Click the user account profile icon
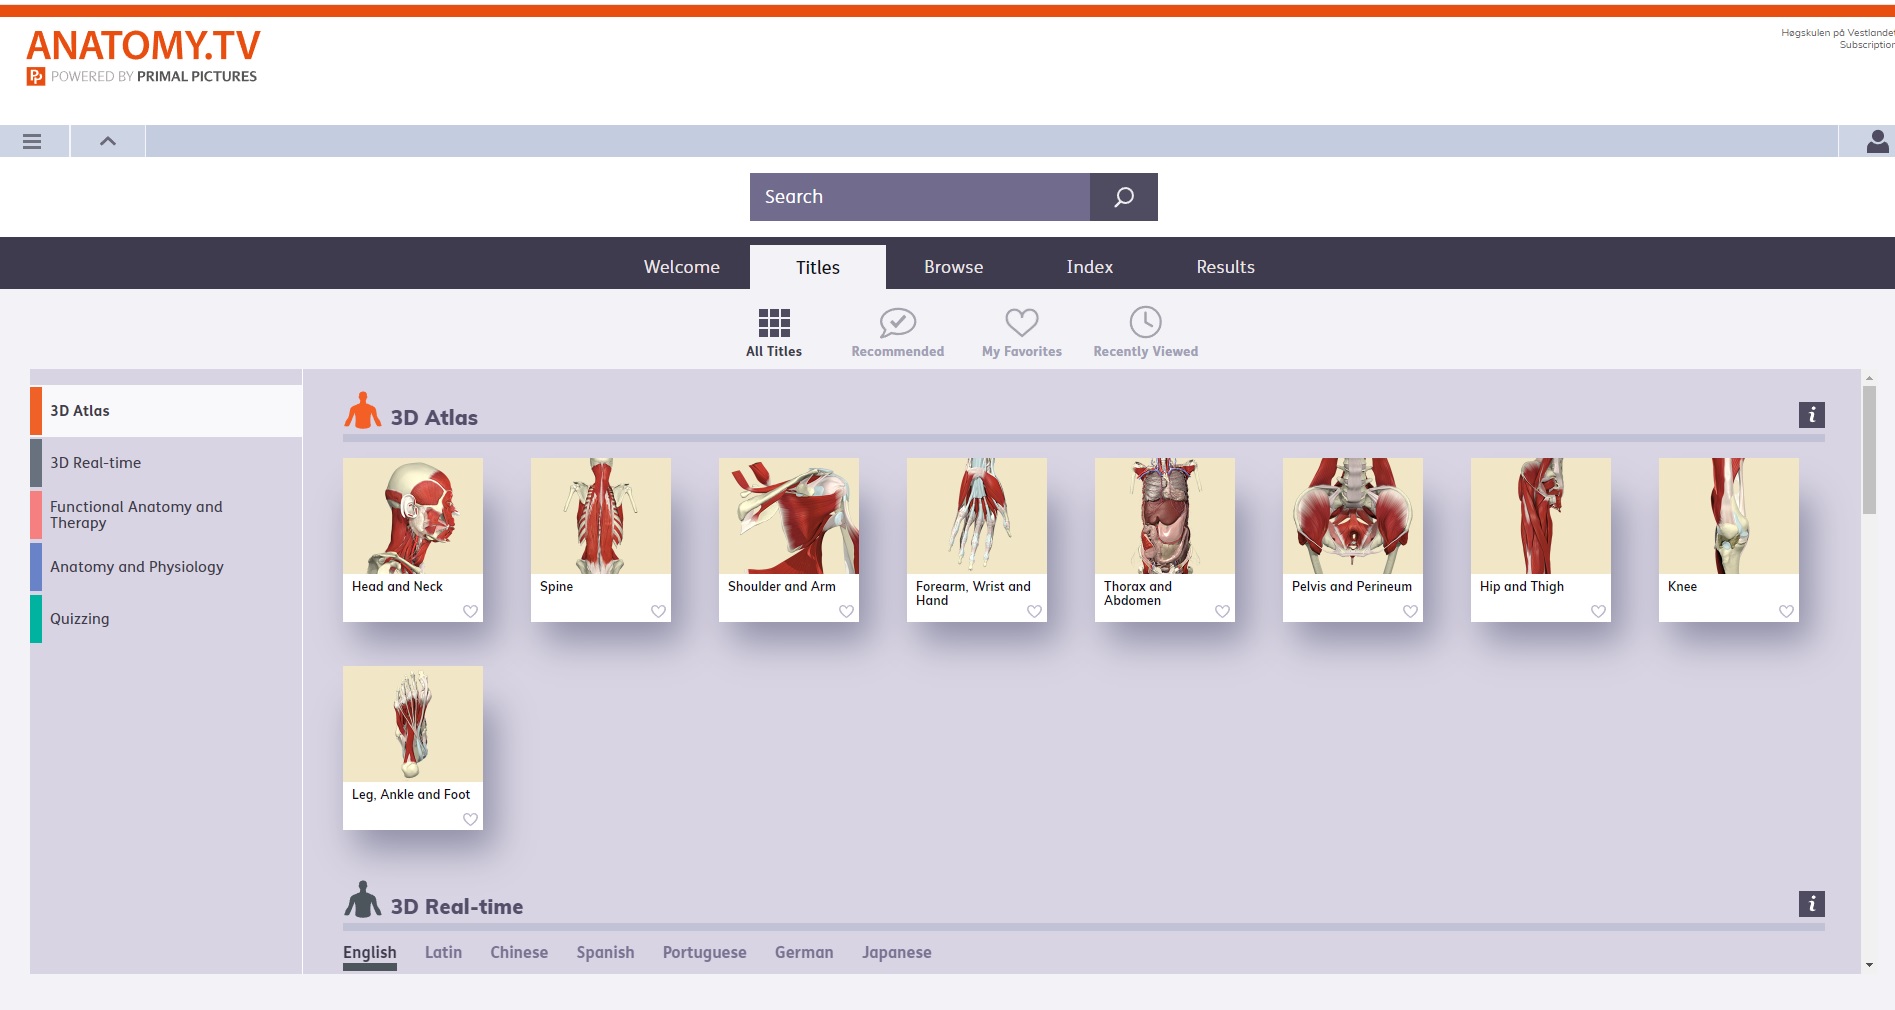The width and height of the screenshot is (1895, 1010). pos(1877,142)
